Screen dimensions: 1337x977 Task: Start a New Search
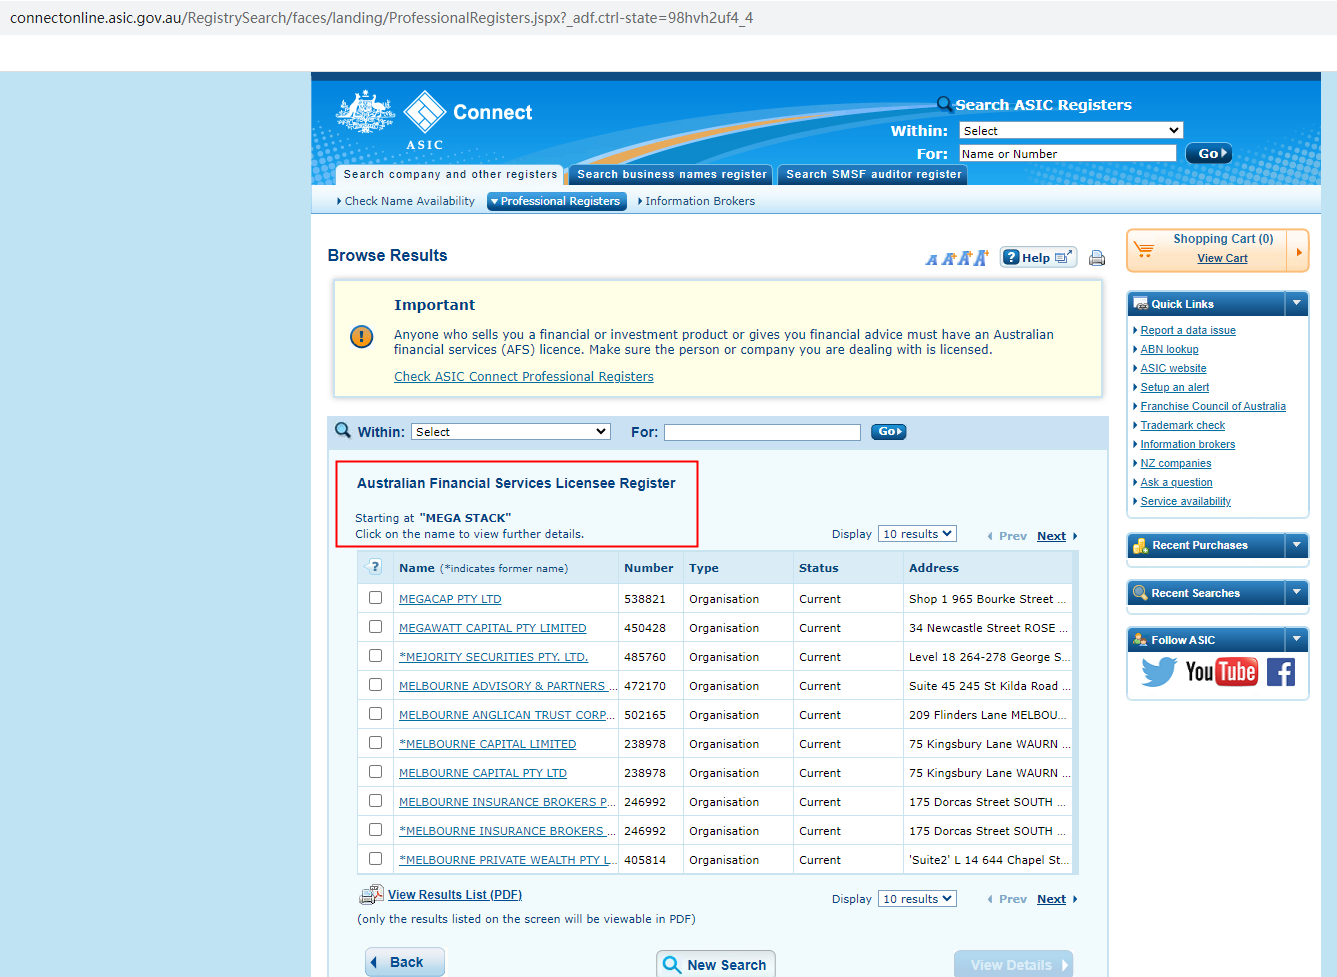coord(716,964)
